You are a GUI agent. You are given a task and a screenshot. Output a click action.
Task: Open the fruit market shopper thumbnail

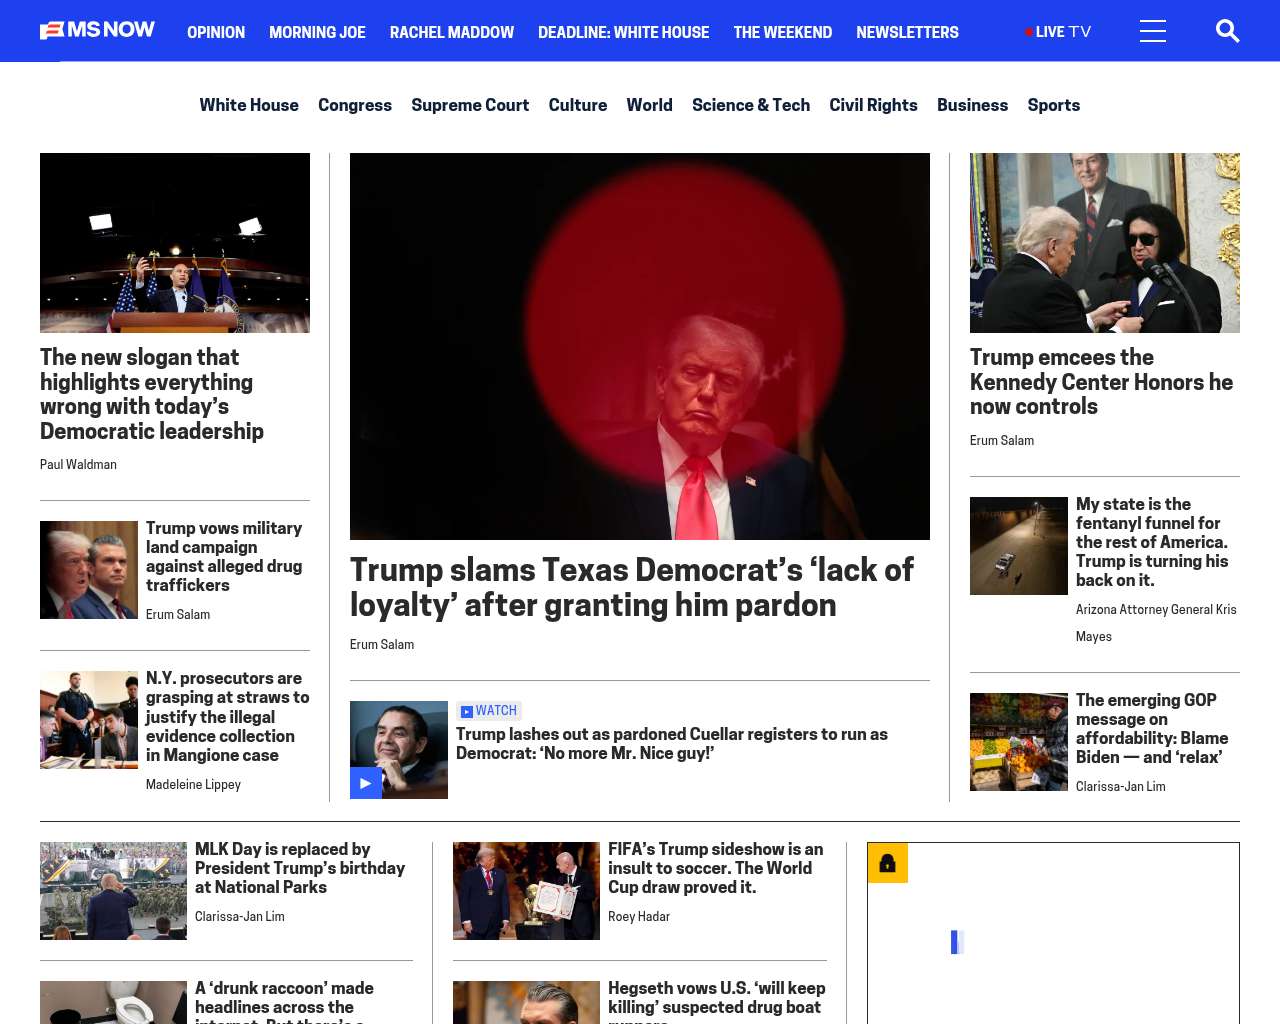(x=1019, y=742)
